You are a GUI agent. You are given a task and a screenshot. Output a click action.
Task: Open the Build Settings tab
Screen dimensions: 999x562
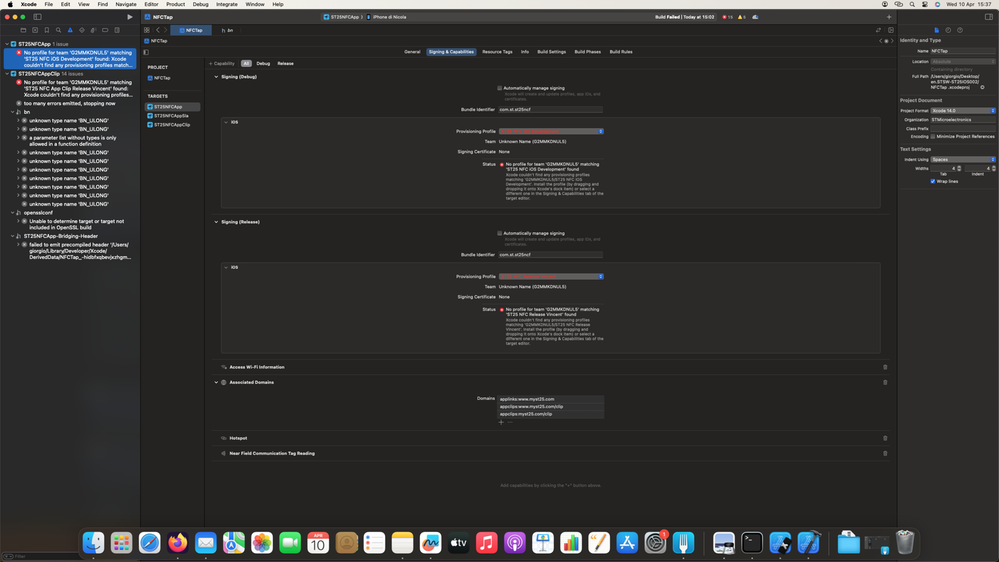pos(551,52)
